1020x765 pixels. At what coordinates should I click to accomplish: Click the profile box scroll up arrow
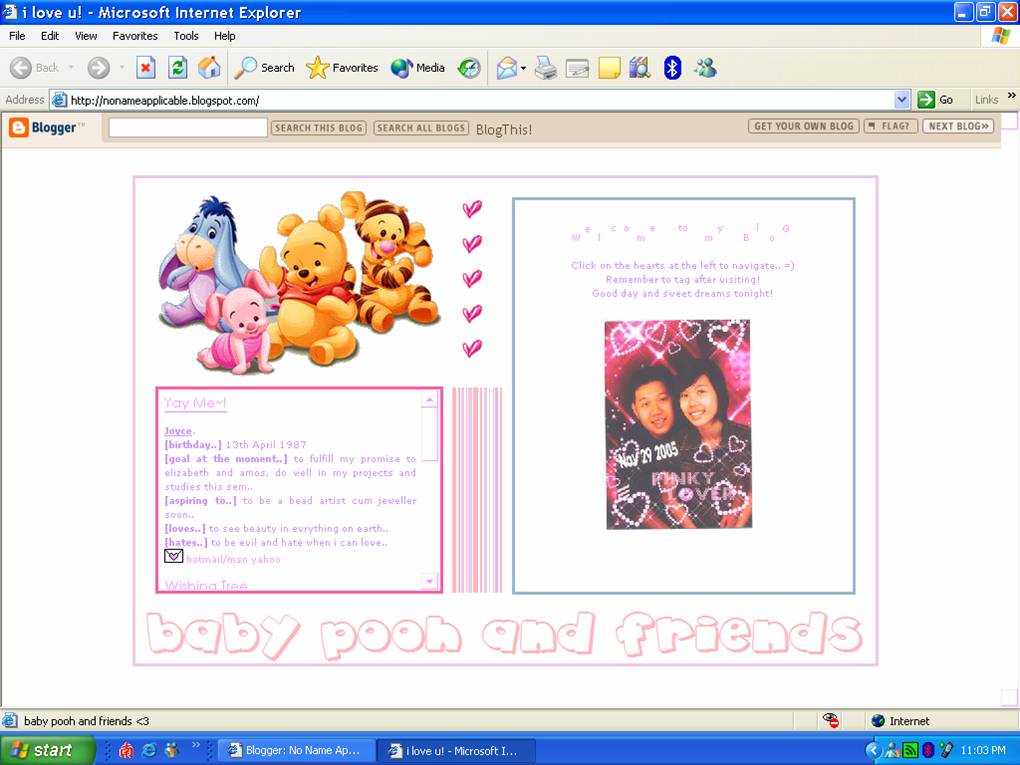click(430, 399)
